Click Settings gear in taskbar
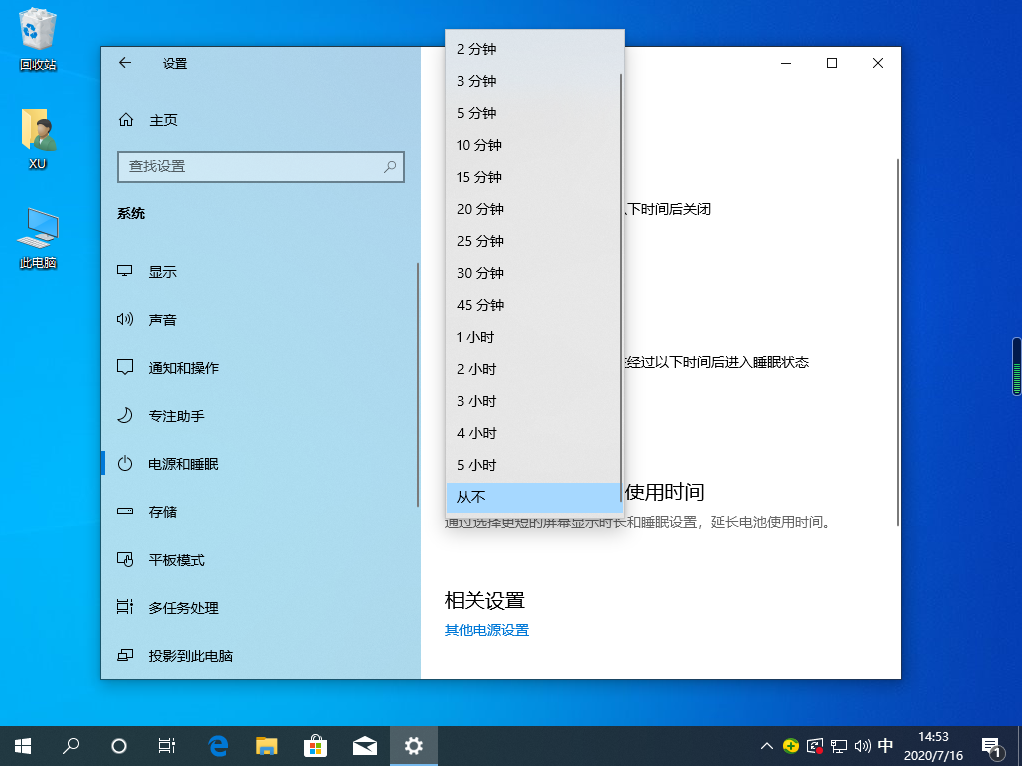The image size is (1022, 766). point(414,746)
